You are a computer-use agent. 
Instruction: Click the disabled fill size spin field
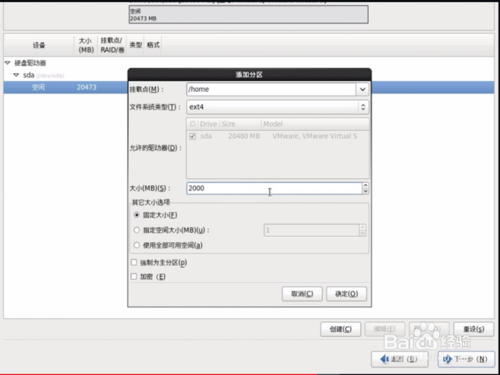click(312, 230)
